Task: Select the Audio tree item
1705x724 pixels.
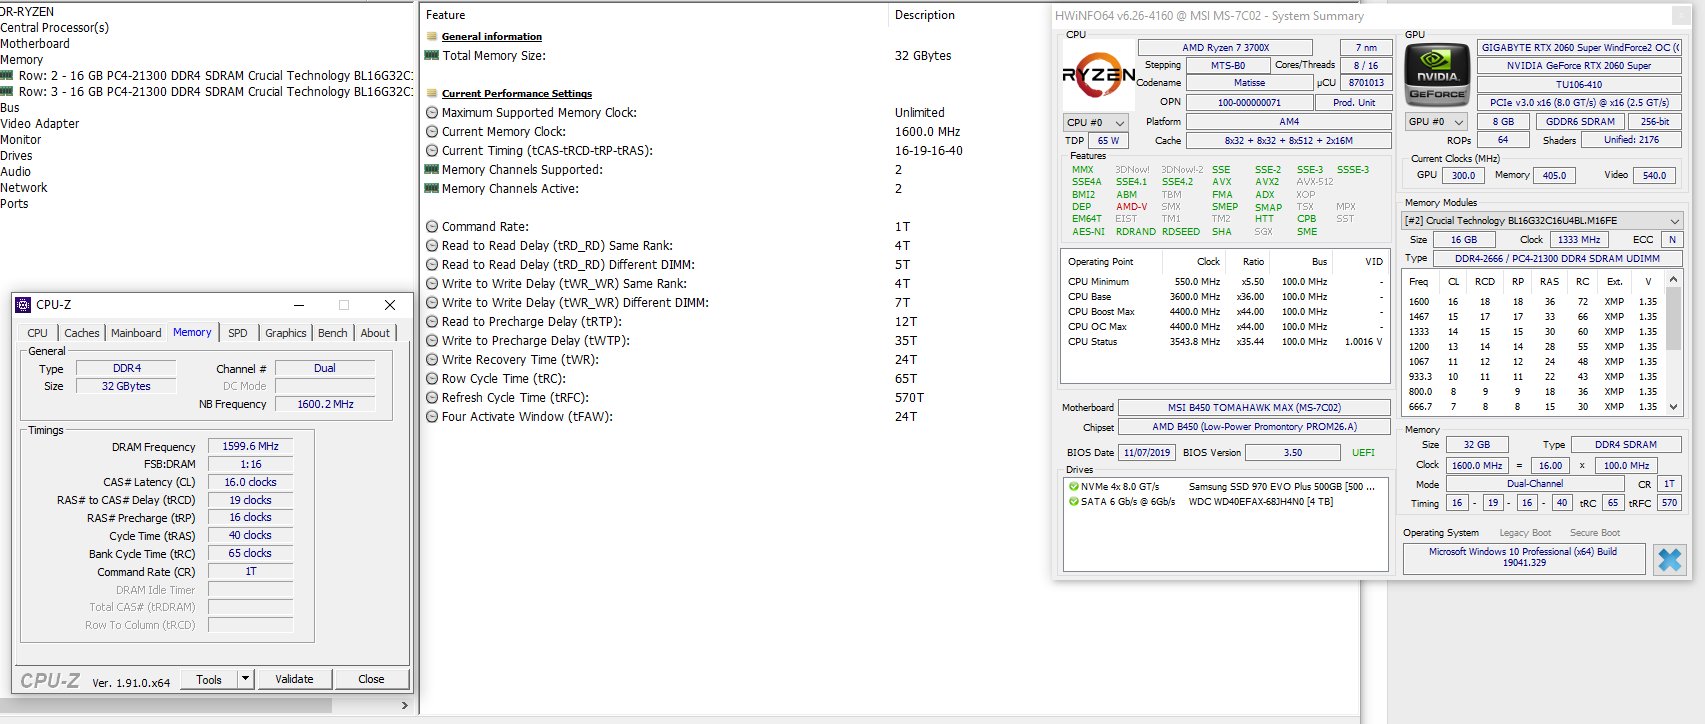Action: click(x=16, y=172)
